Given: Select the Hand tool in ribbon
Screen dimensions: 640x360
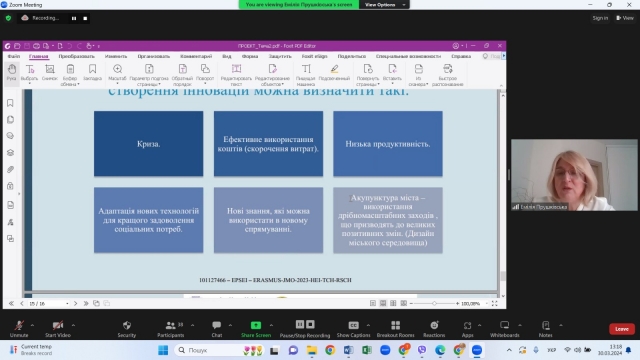Looking at the screenshot, I should [x=11, y=73].
